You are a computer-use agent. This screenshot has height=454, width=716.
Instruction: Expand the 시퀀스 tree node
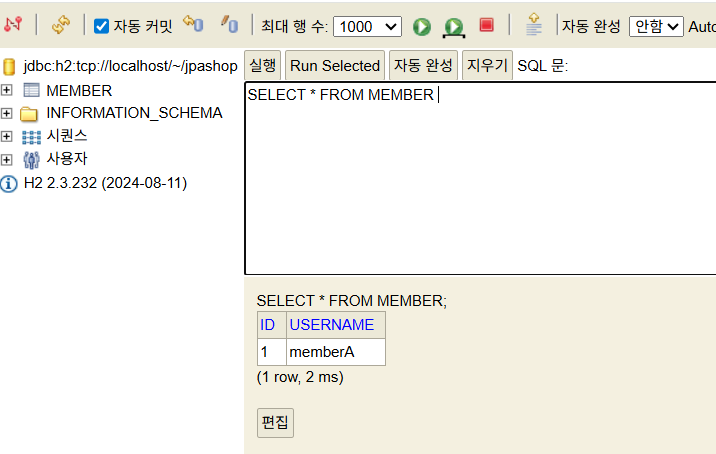coord(7,136)
